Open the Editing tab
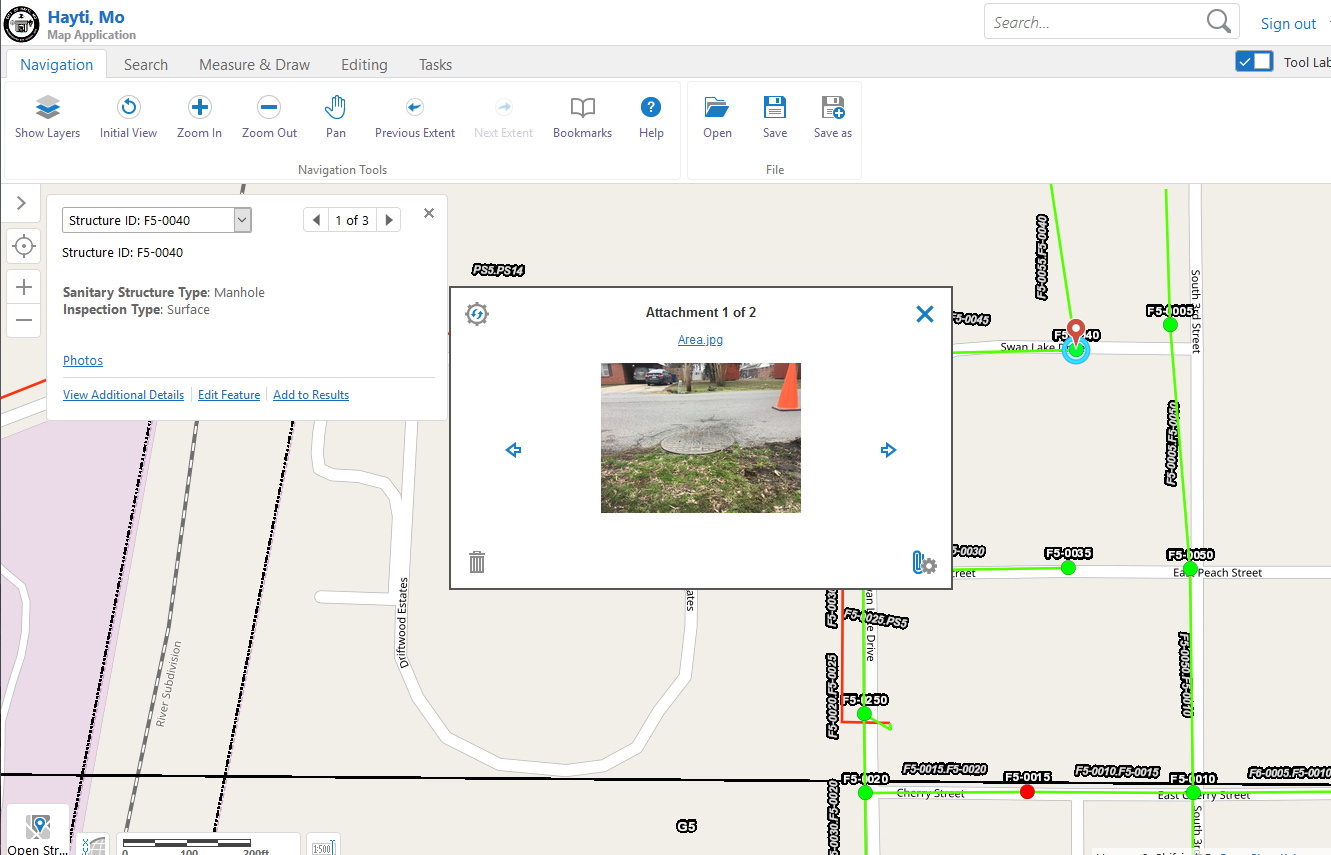 coord(364,65)
